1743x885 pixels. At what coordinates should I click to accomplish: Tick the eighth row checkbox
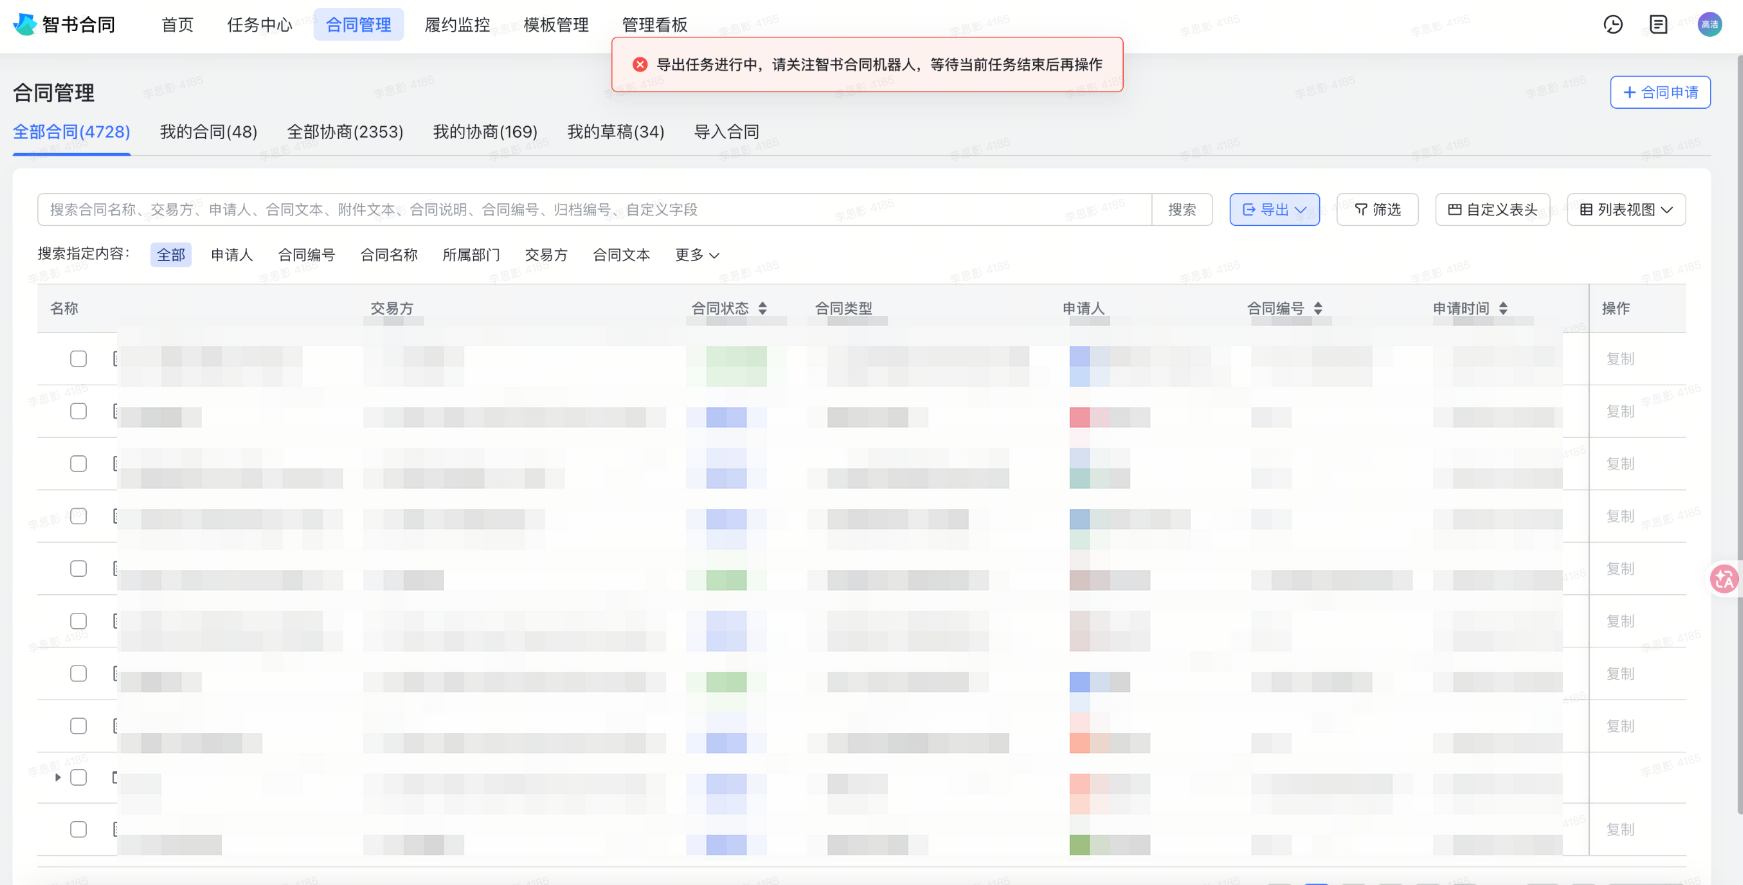point(78,726)
